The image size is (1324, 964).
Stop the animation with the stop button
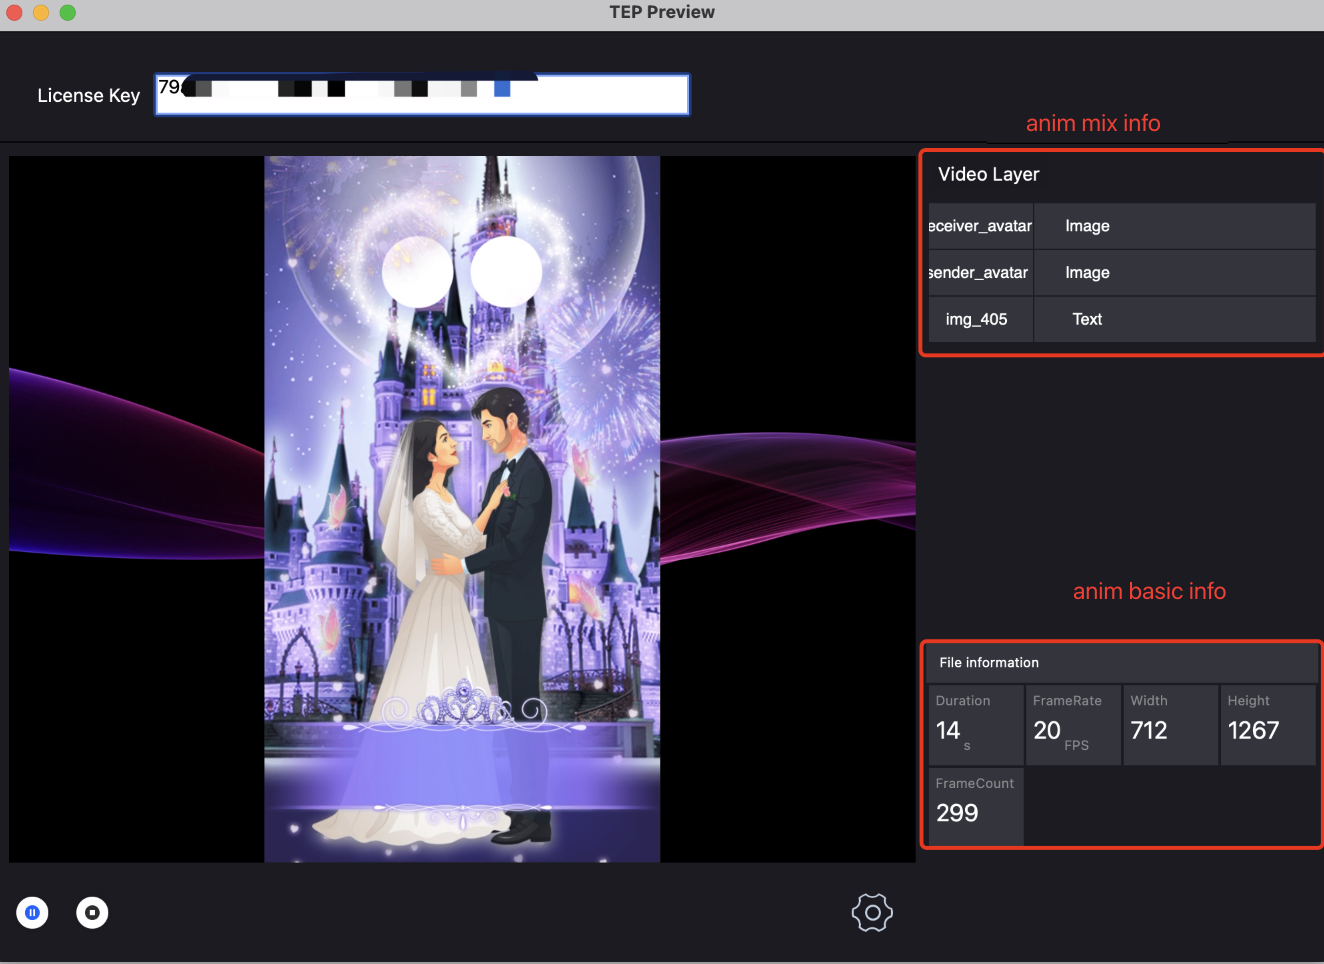point(92,912)
